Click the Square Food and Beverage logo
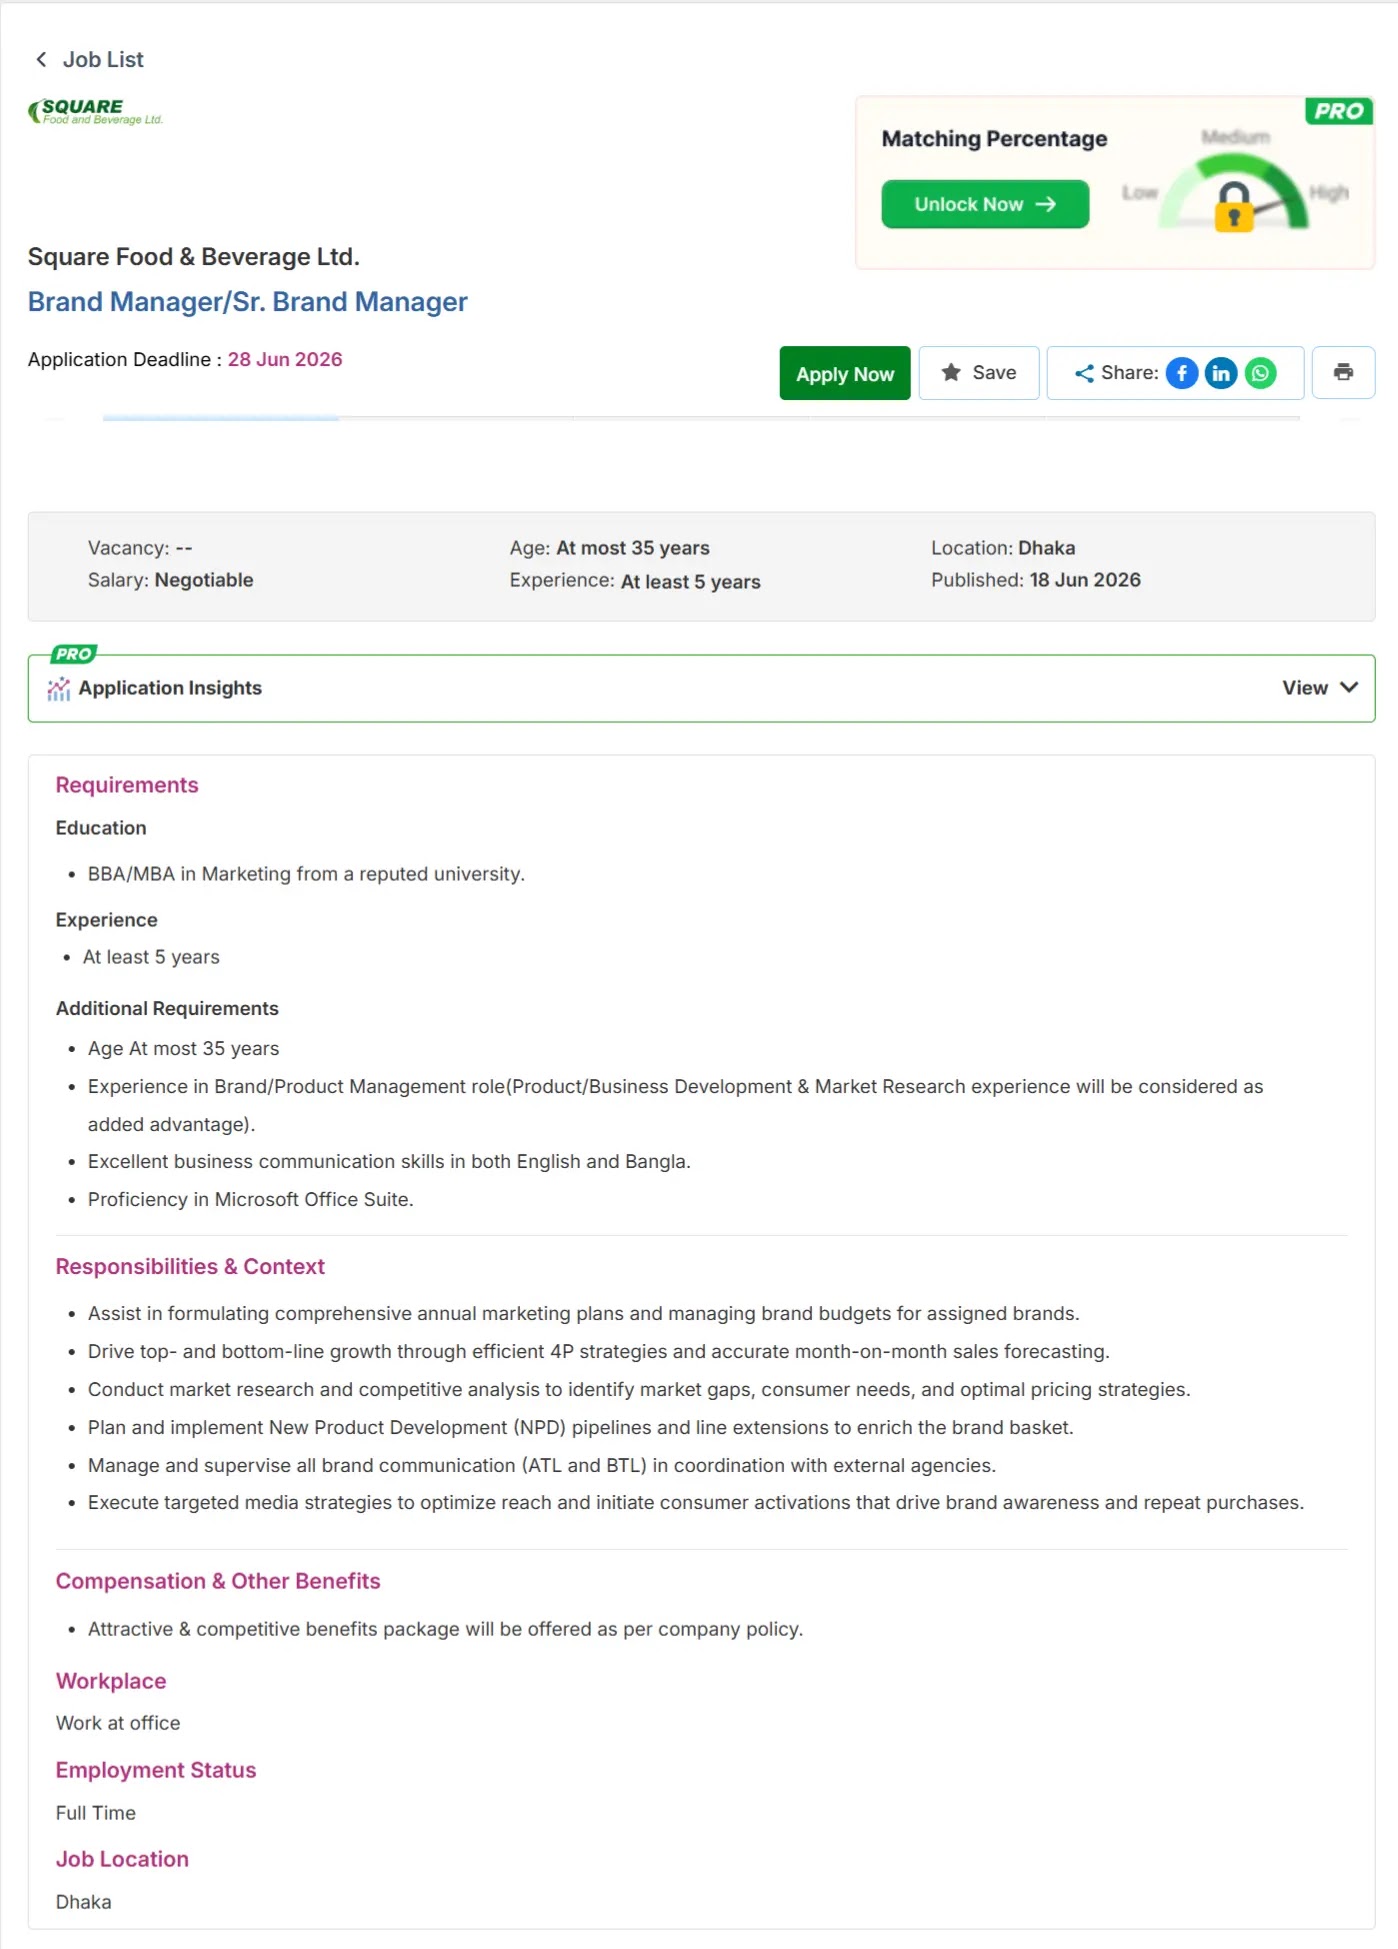This screenshot has height=1949, width=1398. point(95,111)
